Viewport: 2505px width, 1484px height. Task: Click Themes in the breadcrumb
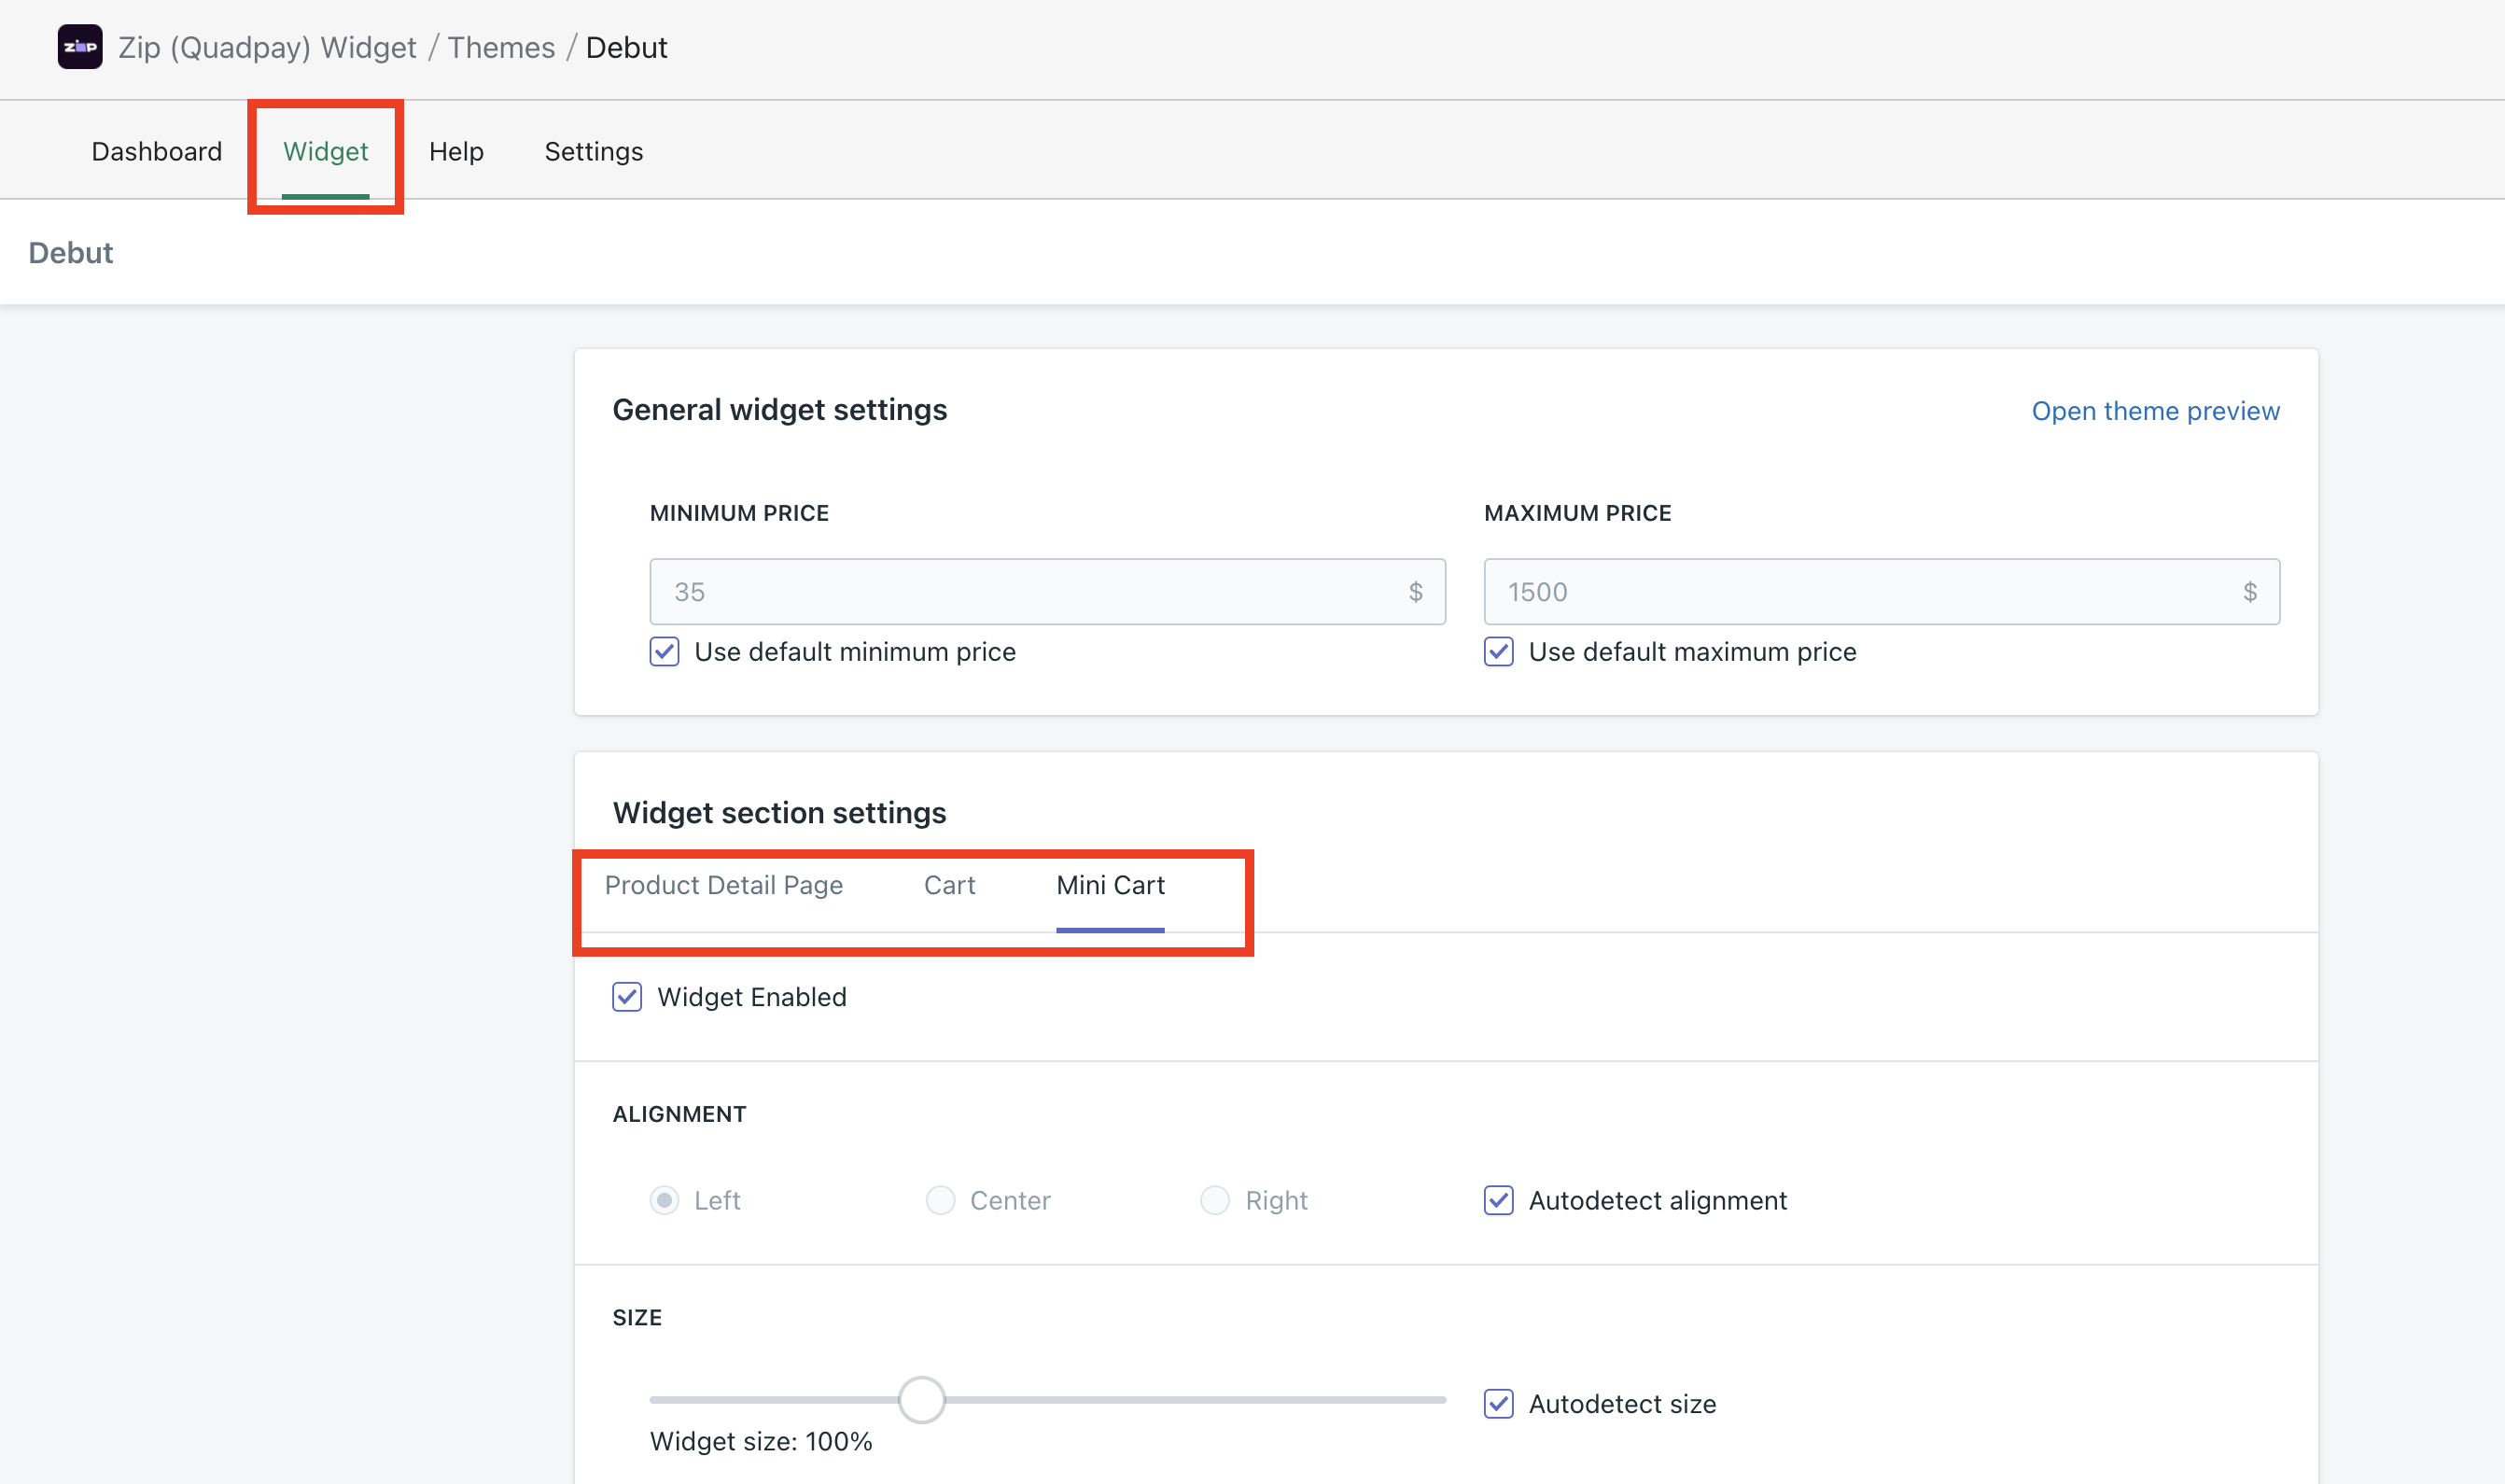(501, 47)
